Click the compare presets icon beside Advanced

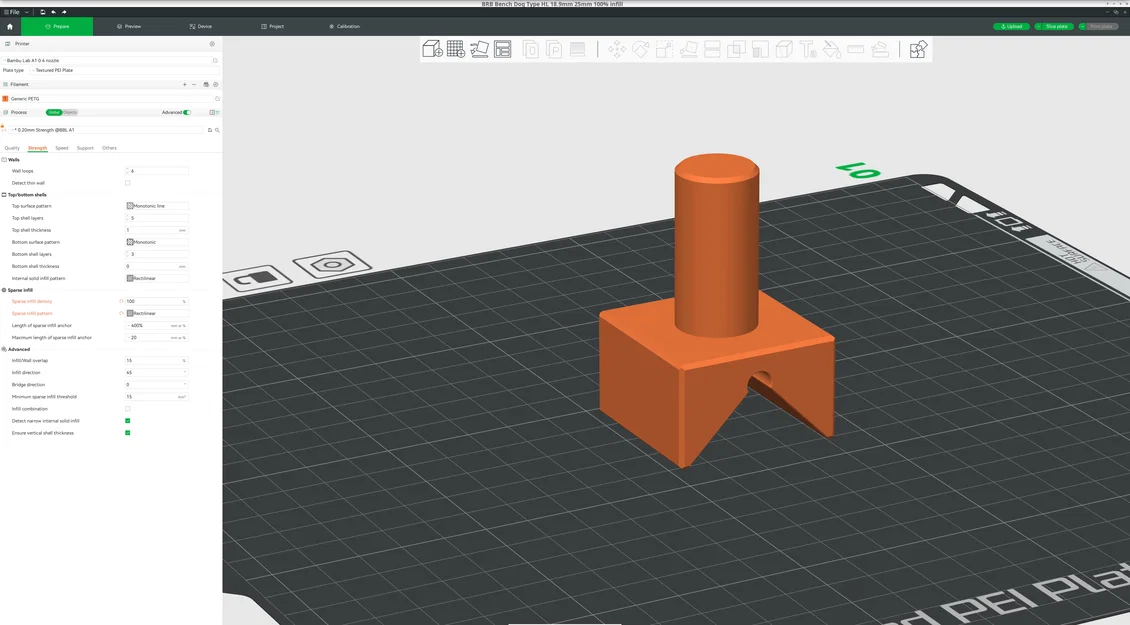(213, 112)
